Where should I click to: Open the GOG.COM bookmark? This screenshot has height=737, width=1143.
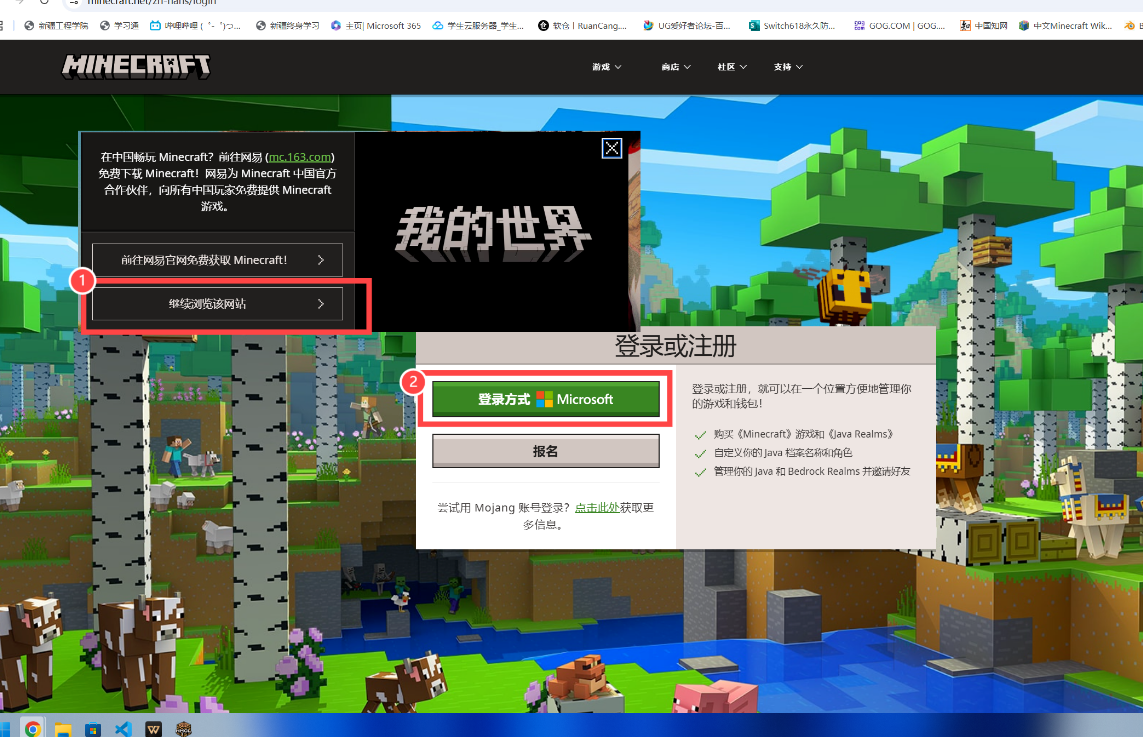click(x=900, y=26)
